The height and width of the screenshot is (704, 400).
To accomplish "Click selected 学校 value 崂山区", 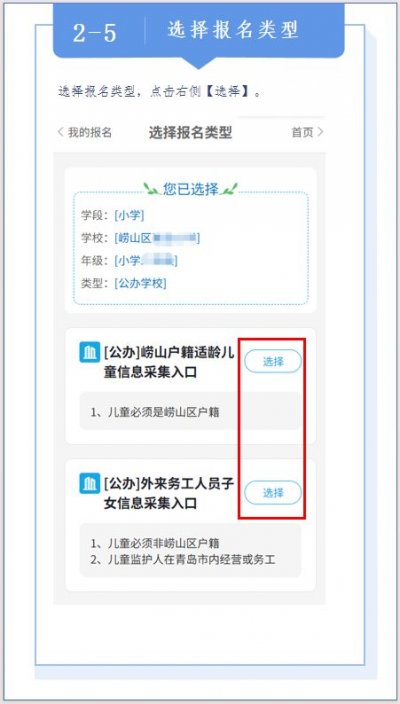I will click(157, 238).
